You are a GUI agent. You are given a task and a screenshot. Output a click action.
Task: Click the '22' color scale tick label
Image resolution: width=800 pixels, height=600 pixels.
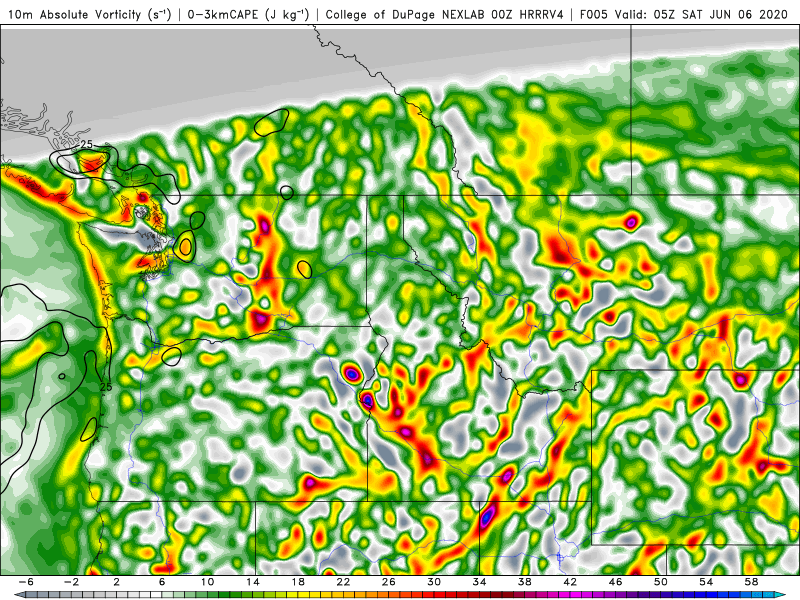click(x=343, y=582)
